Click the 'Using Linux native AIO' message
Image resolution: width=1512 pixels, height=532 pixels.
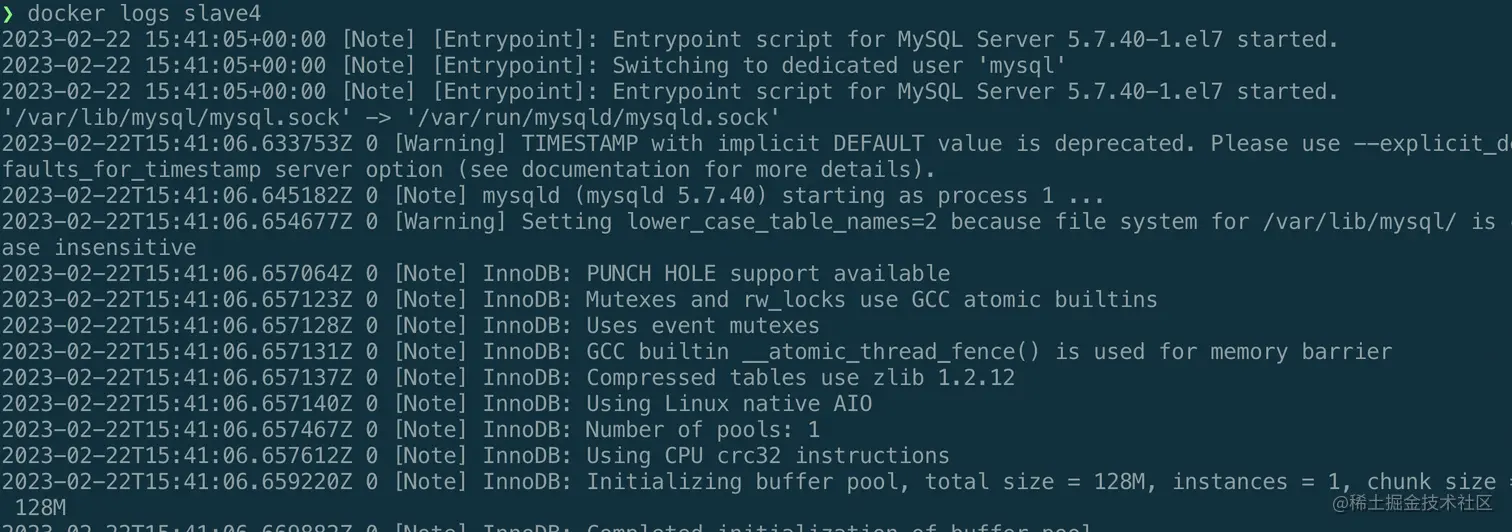tap(729, 404)
